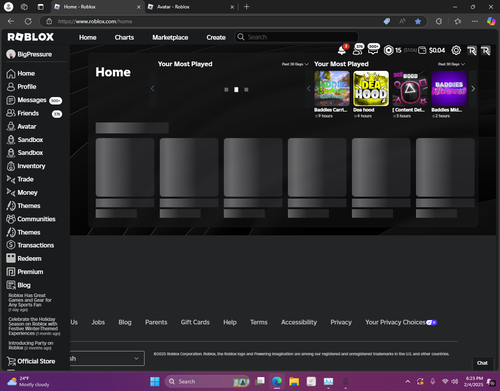Click the taskbar Search box
500x391 pixels.
tap(207, 381)
